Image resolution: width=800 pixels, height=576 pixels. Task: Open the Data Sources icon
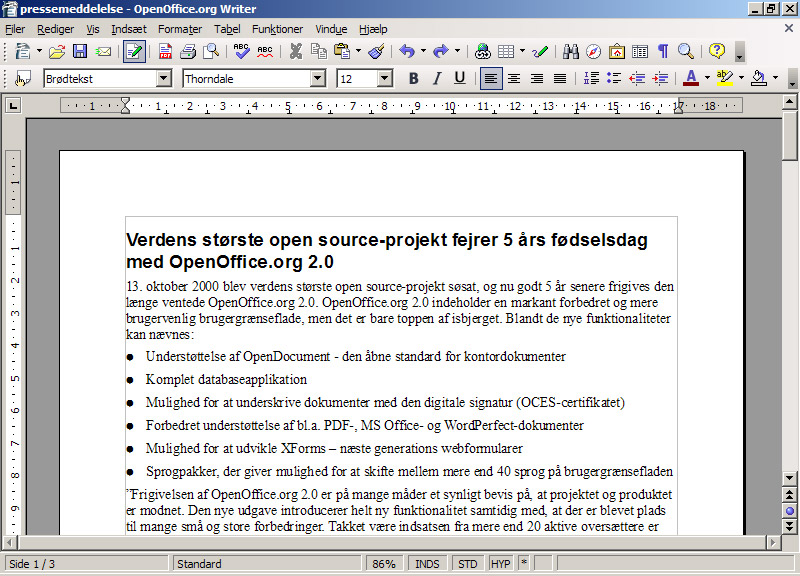(640, 52)
